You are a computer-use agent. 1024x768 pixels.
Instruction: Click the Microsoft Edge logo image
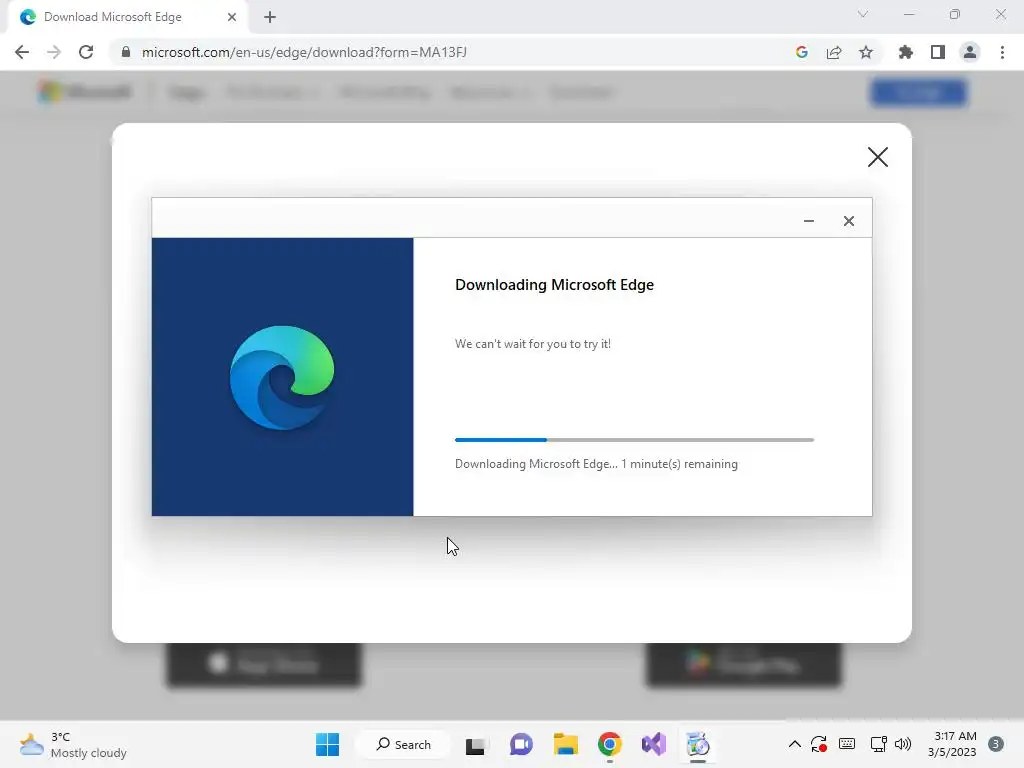click(x=282, y=377)
